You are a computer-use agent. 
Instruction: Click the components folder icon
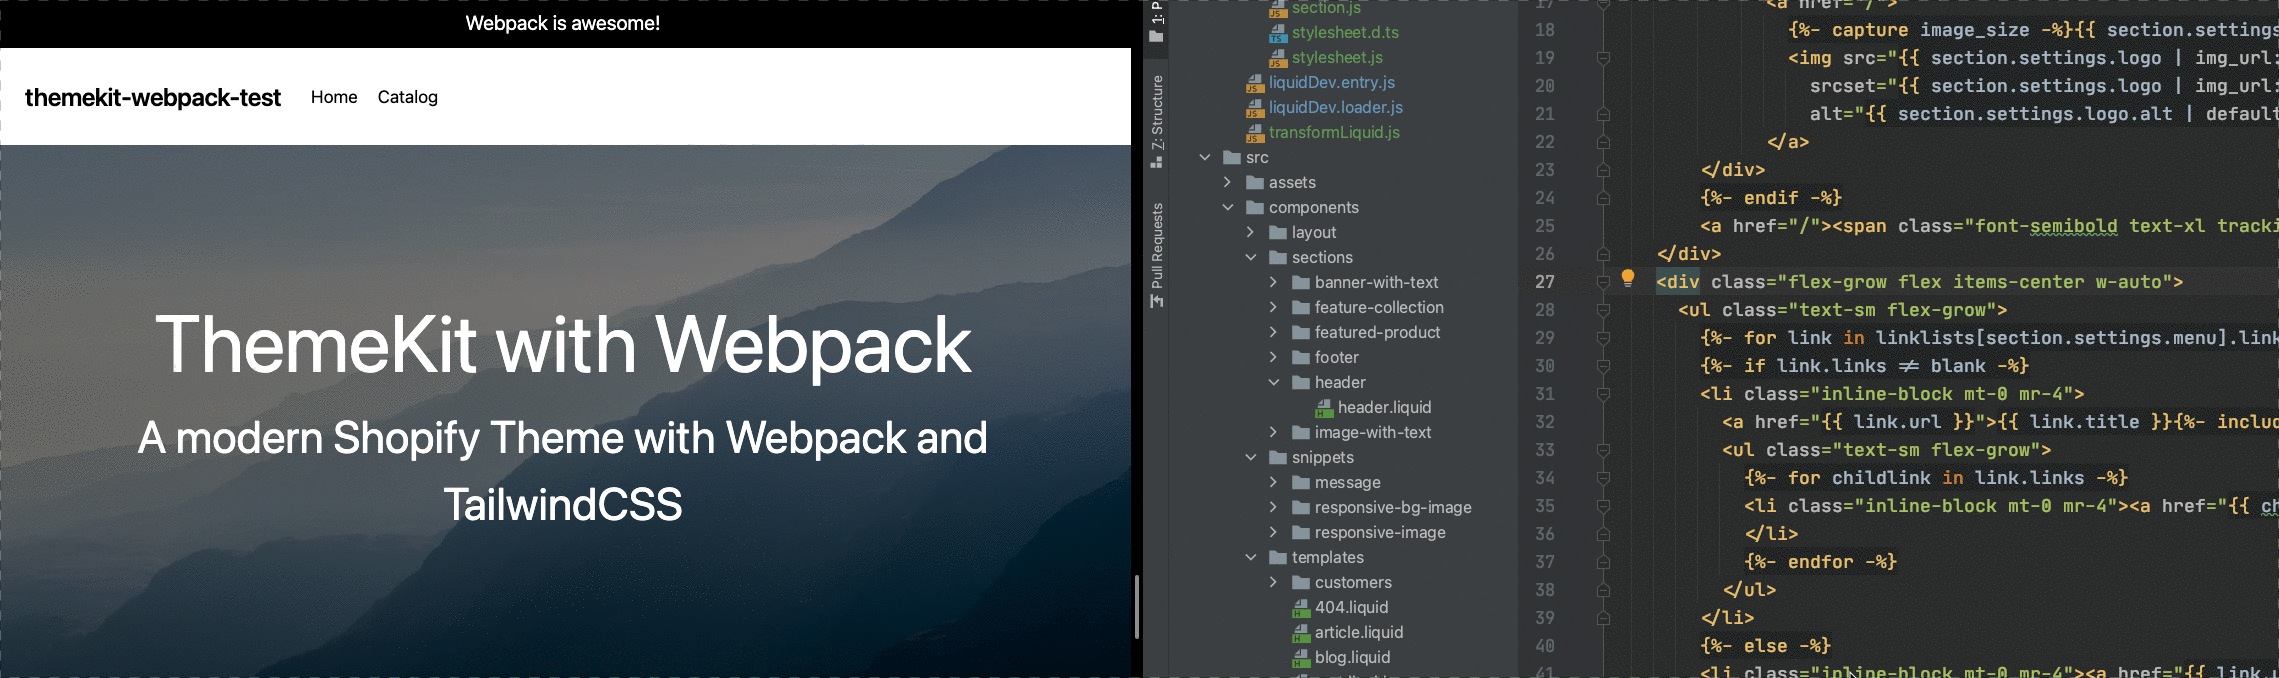pos(1255,207)
